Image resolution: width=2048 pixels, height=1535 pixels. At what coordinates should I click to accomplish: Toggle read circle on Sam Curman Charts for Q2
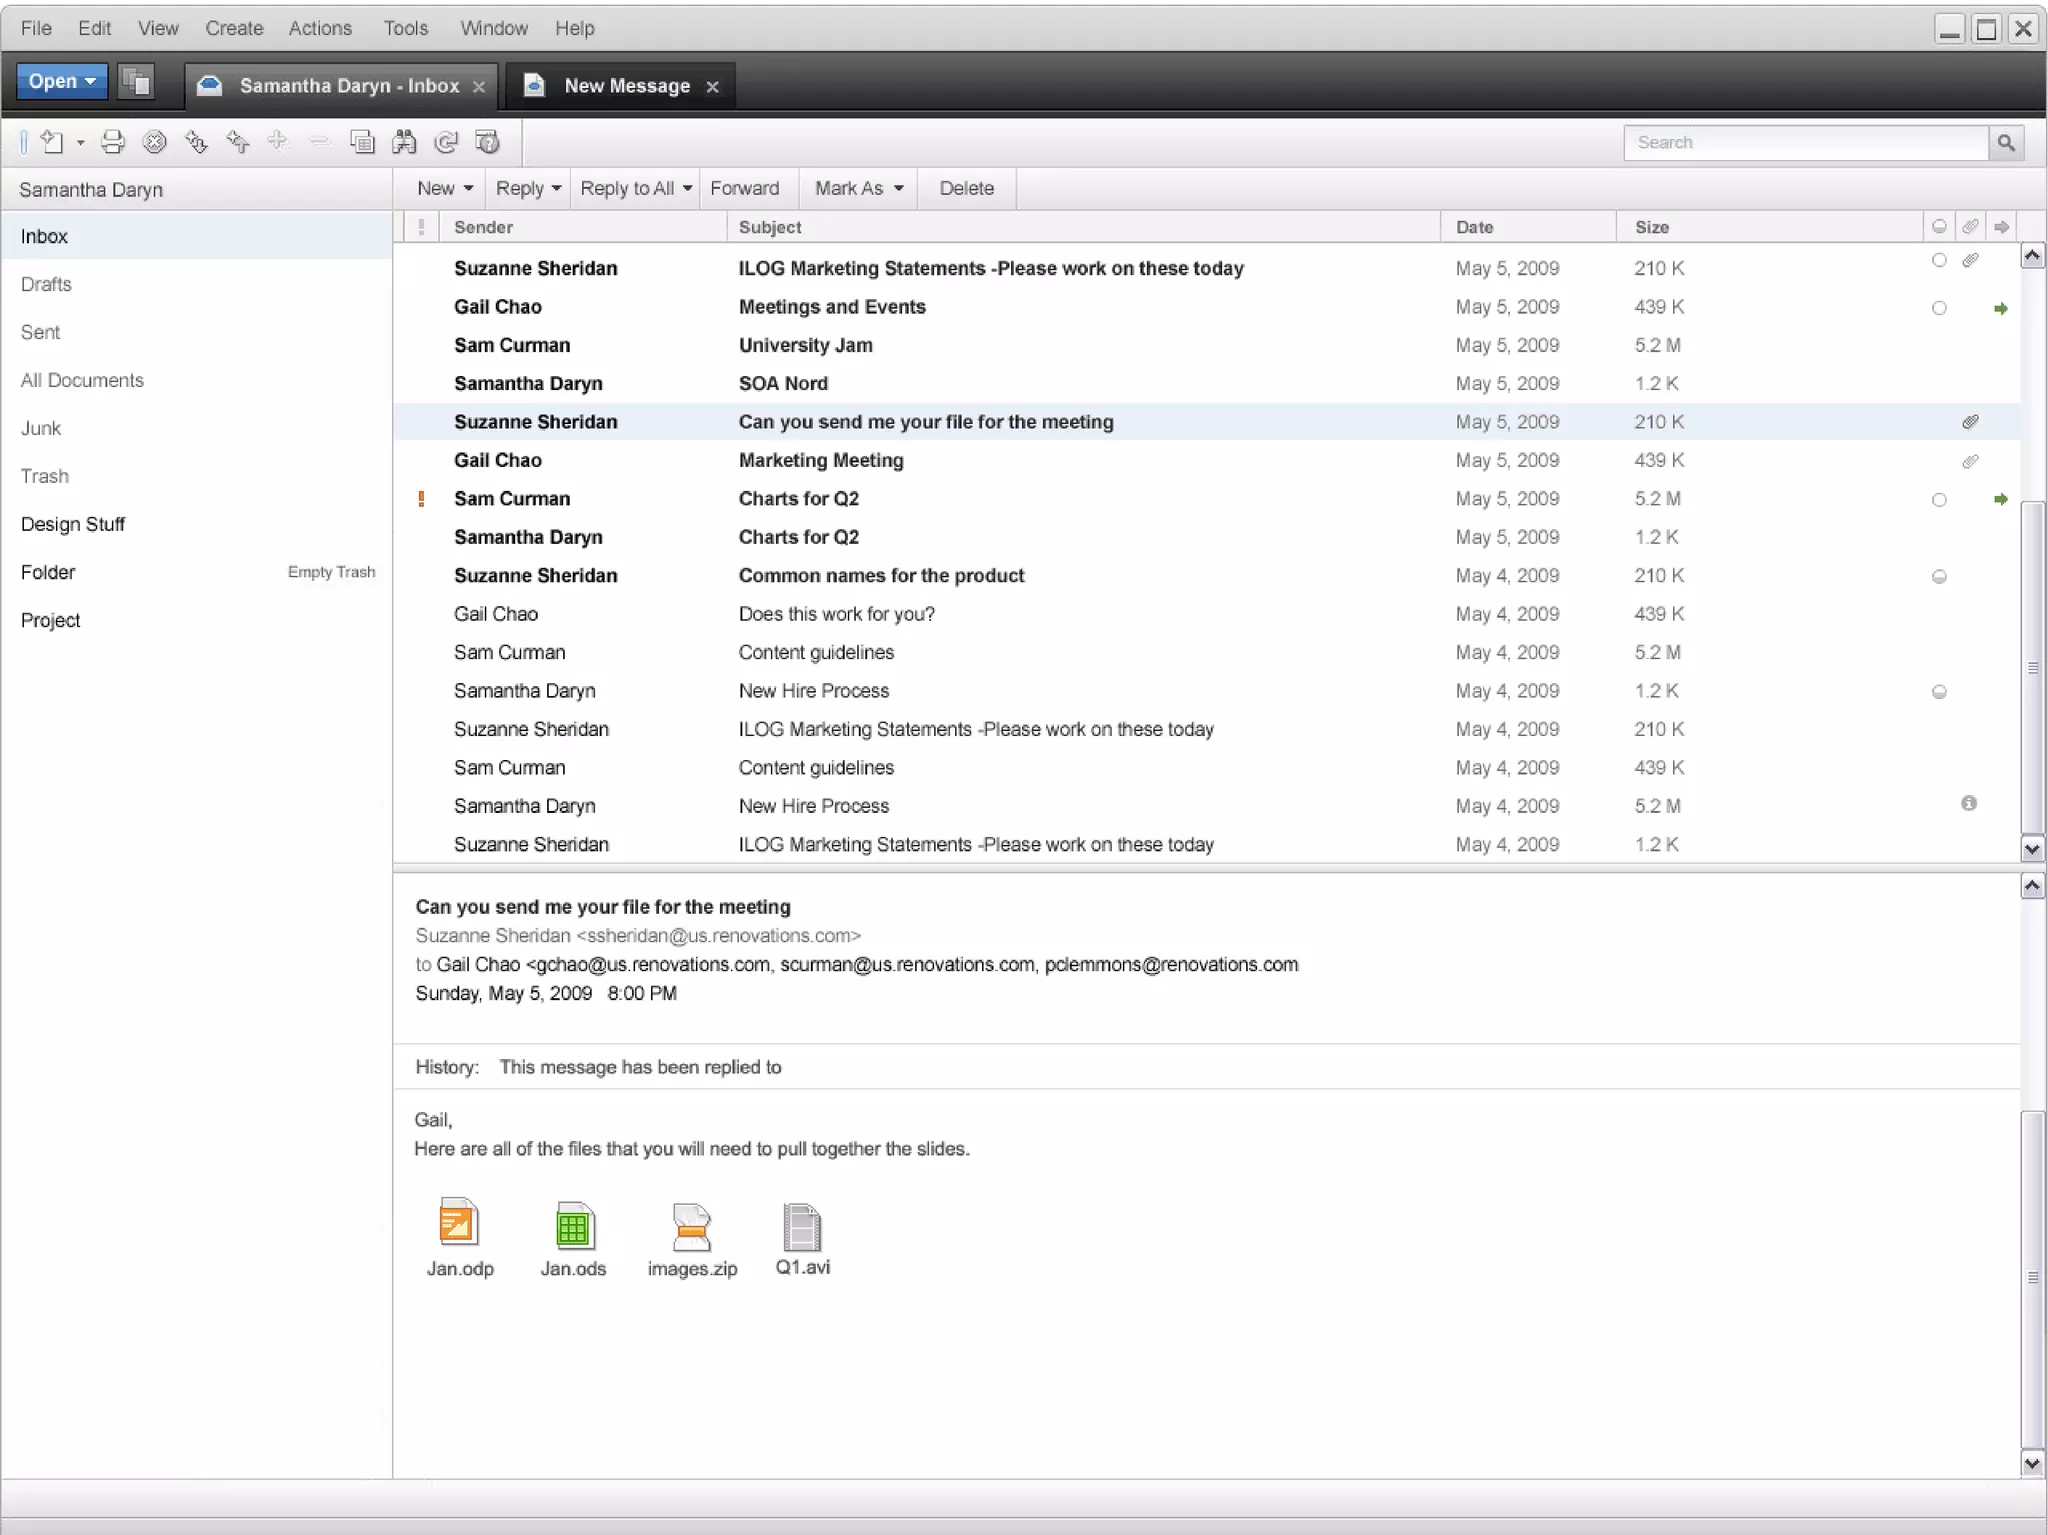click(1939, 499)
